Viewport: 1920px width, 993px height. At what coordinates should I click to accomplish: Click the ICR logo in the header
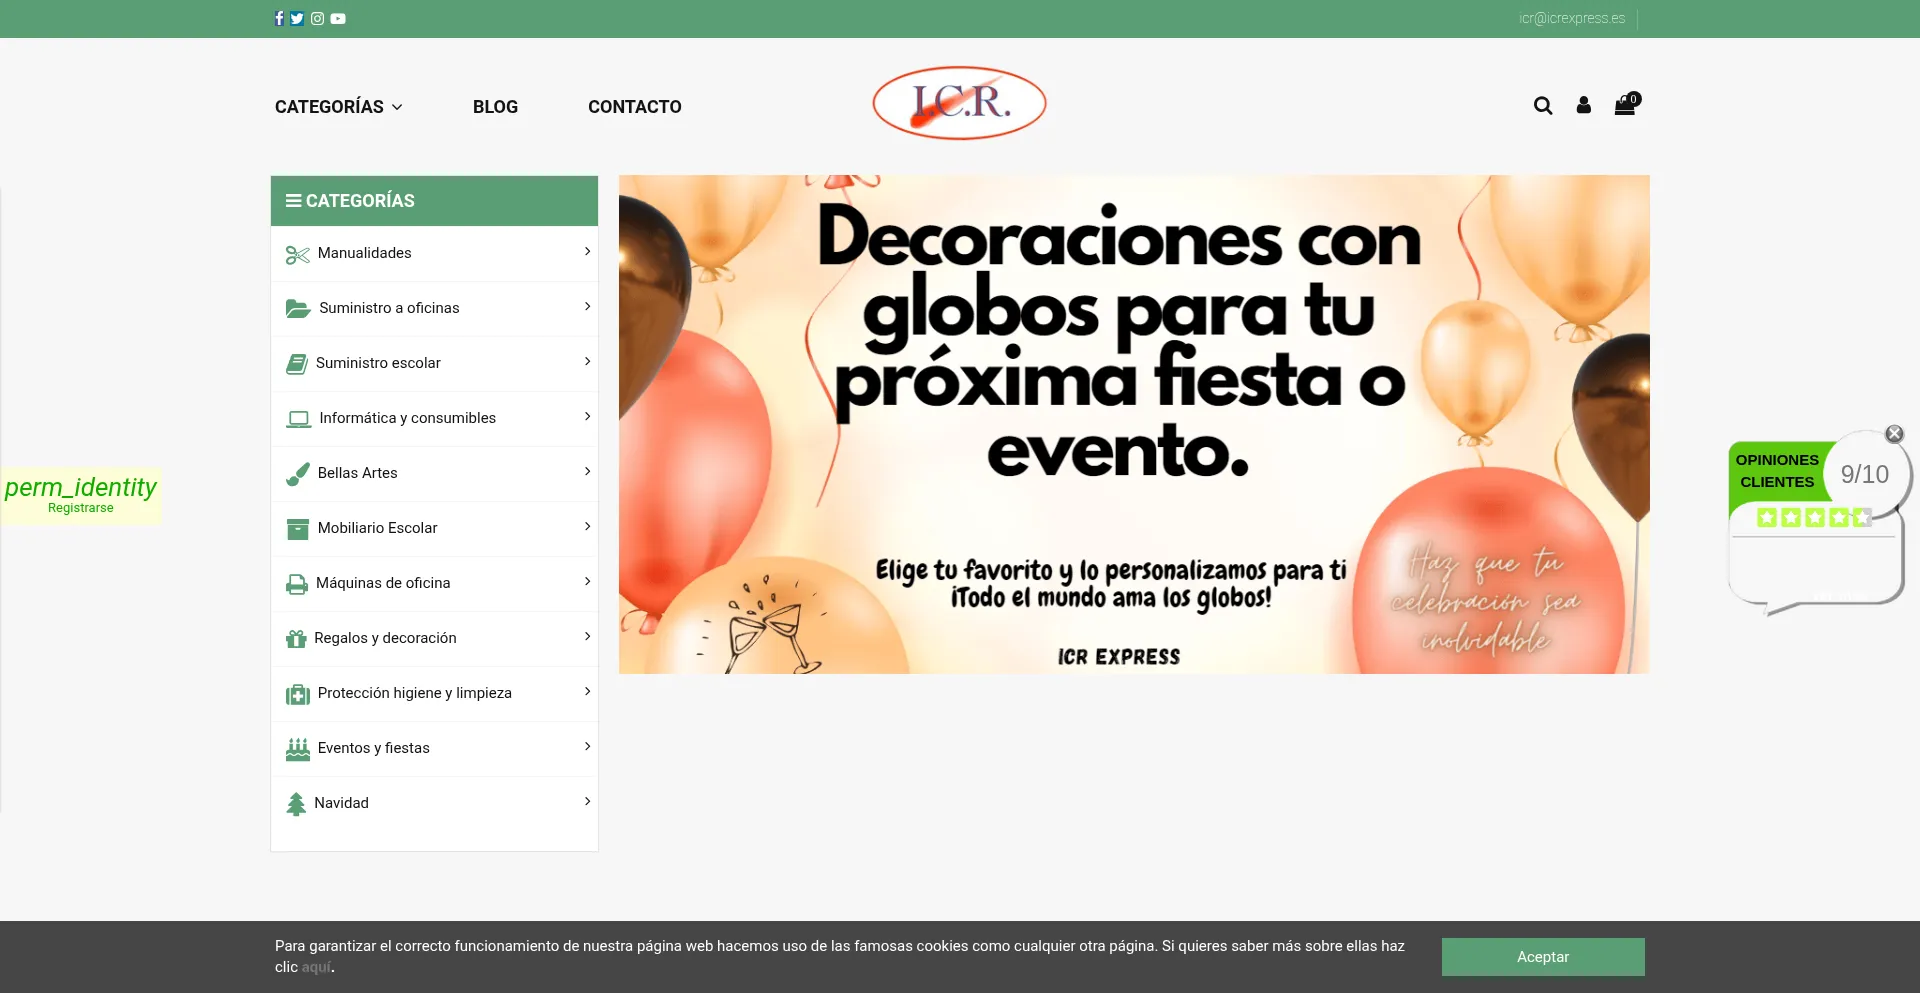(x=959, y=102)
